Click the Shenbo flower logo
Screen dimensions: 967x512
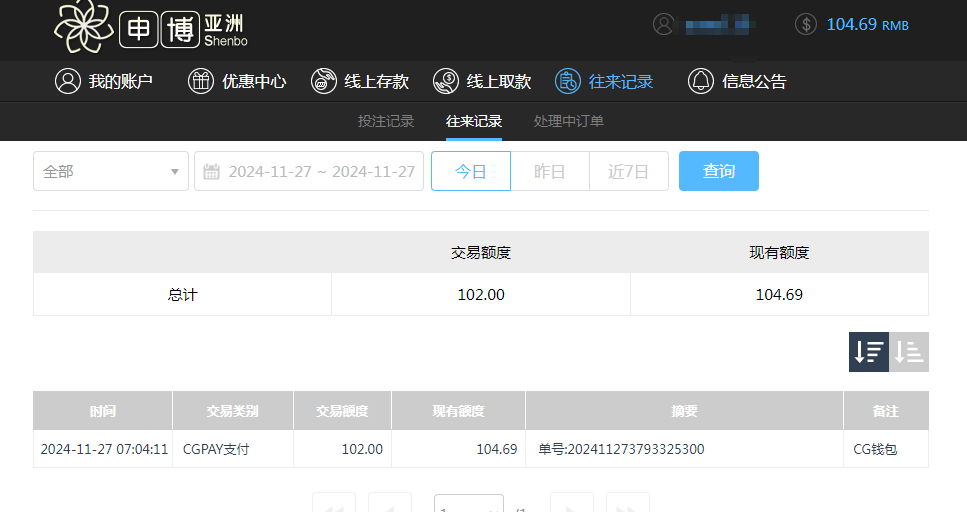coord(84,27)
